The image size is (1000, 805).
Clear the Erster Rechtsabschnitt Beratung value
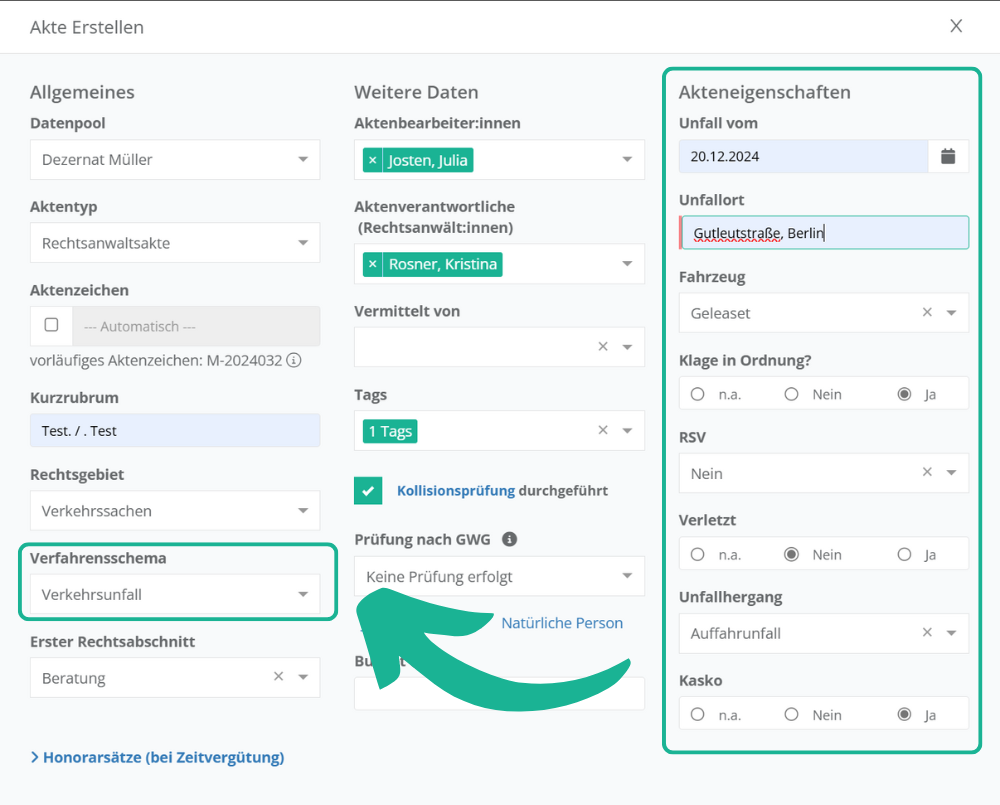279,677
